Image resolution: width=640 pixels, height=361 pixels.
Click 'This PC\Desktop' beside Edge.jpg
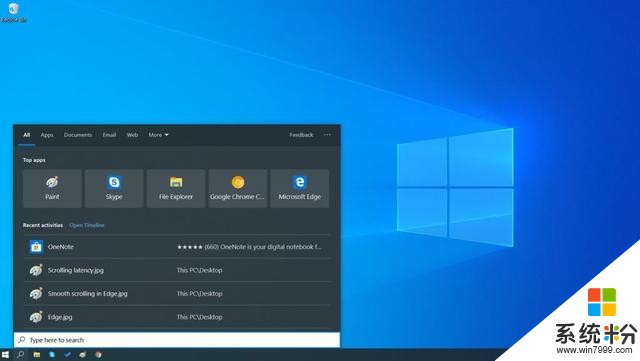(200, 316)
